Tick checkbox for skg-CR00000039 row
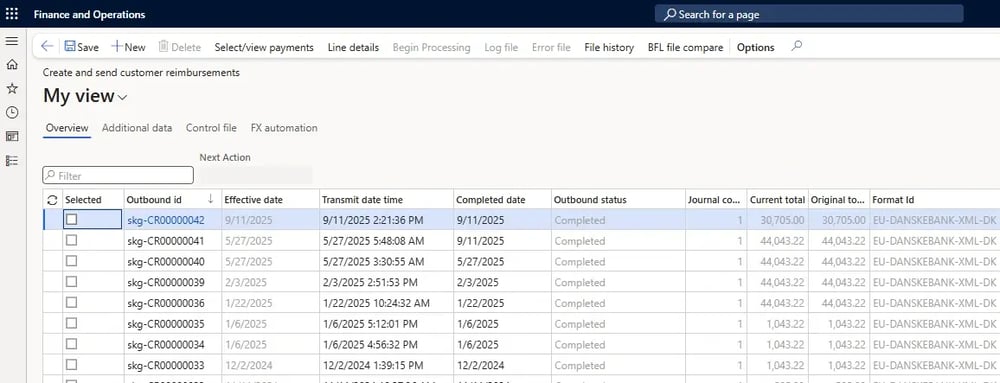Image resolution: width=1000 pixels, height=383 pixels. [71, 282]
